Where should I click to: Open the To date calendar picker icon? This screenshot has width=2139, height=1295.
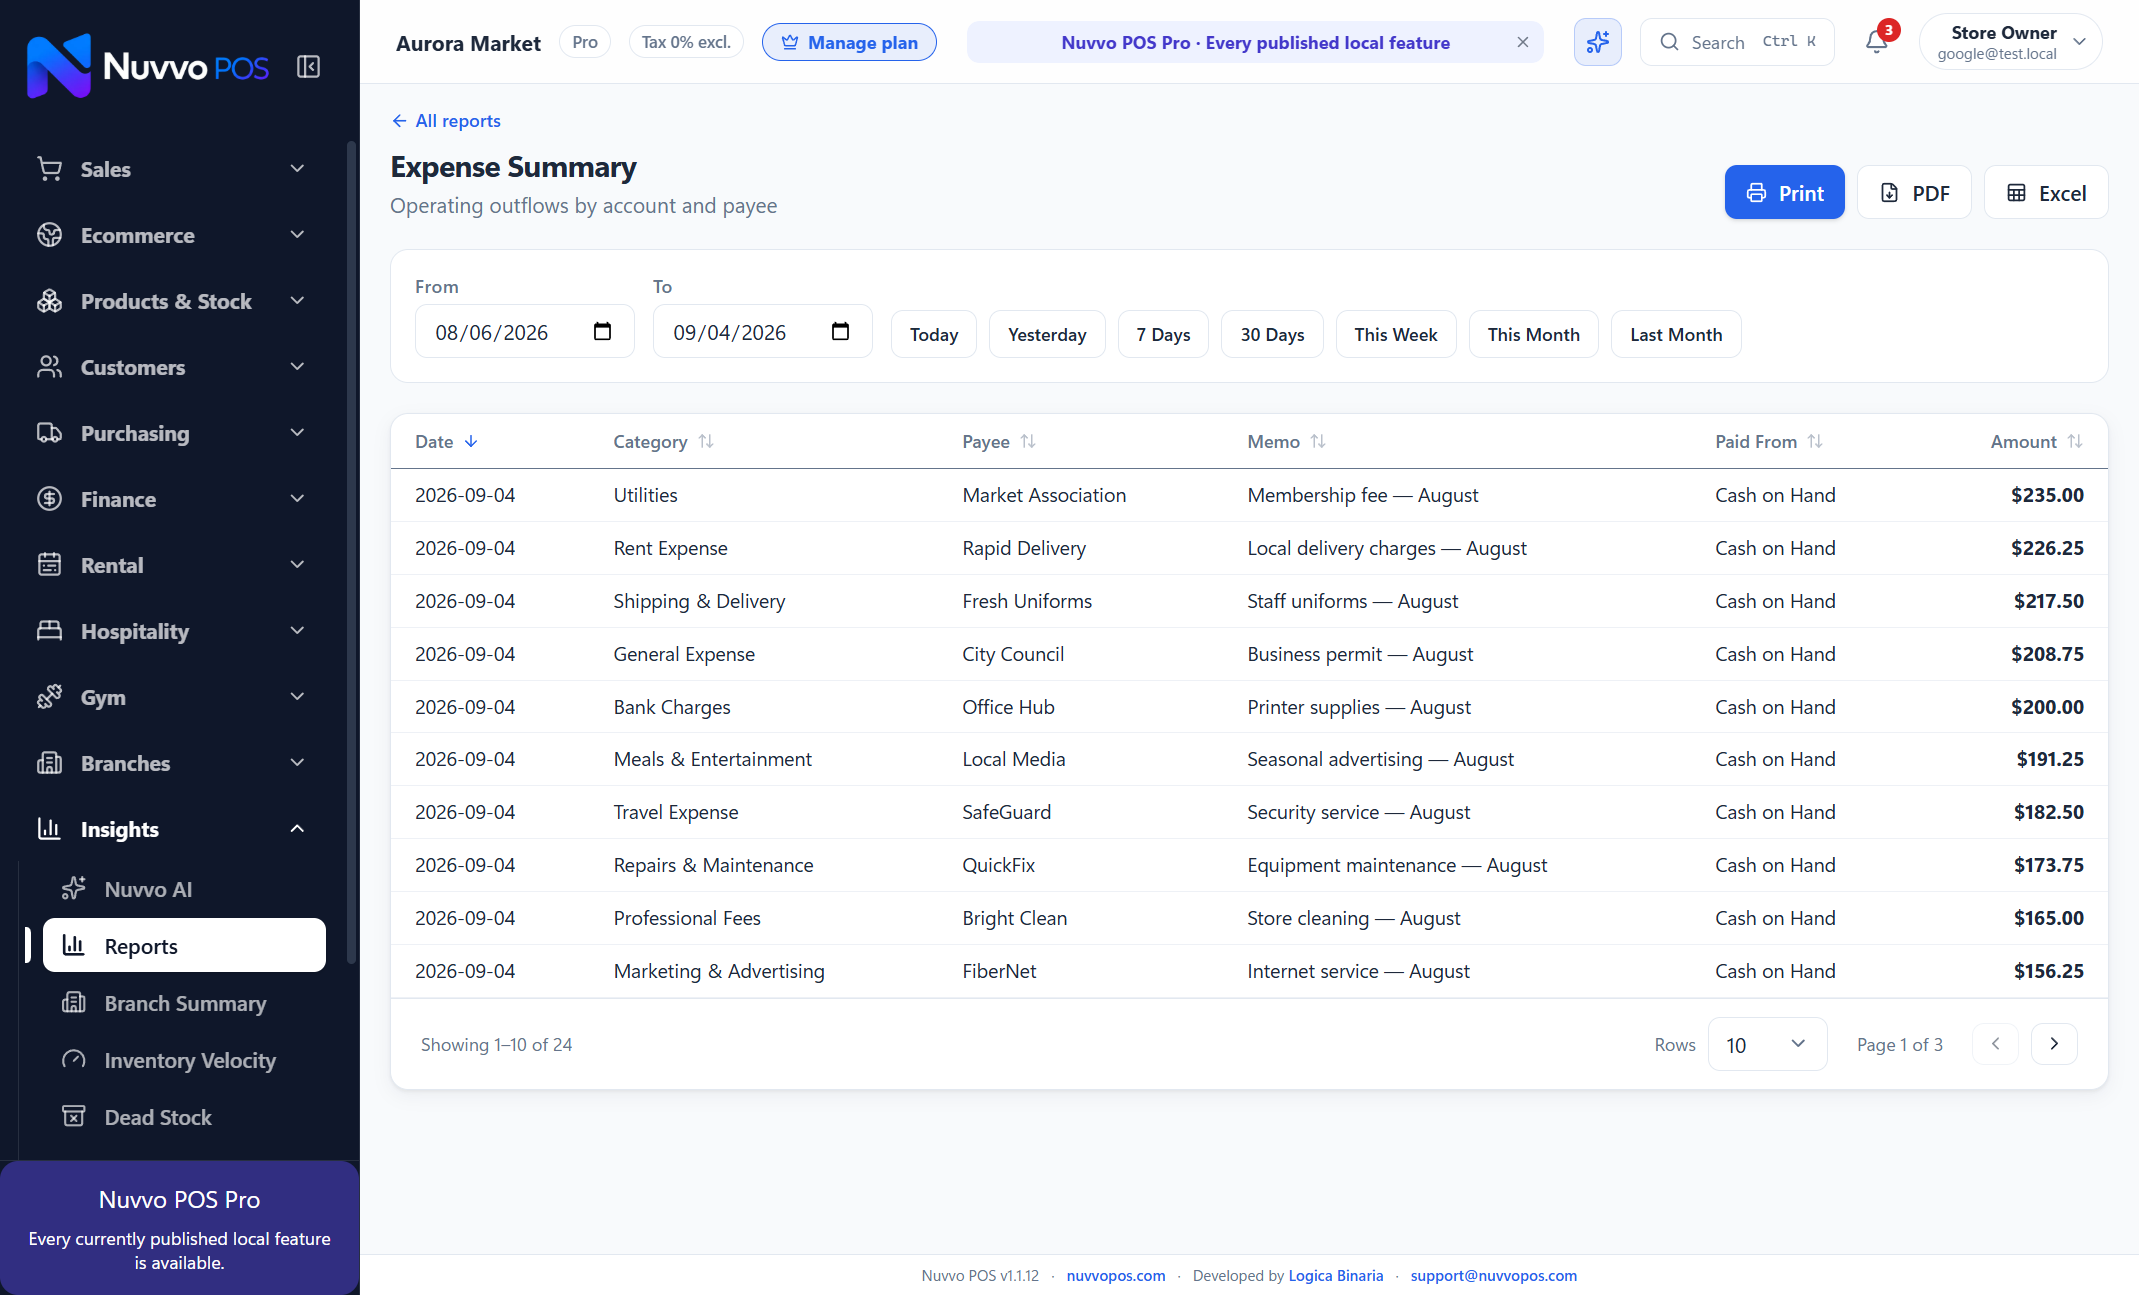coord(840,332)
